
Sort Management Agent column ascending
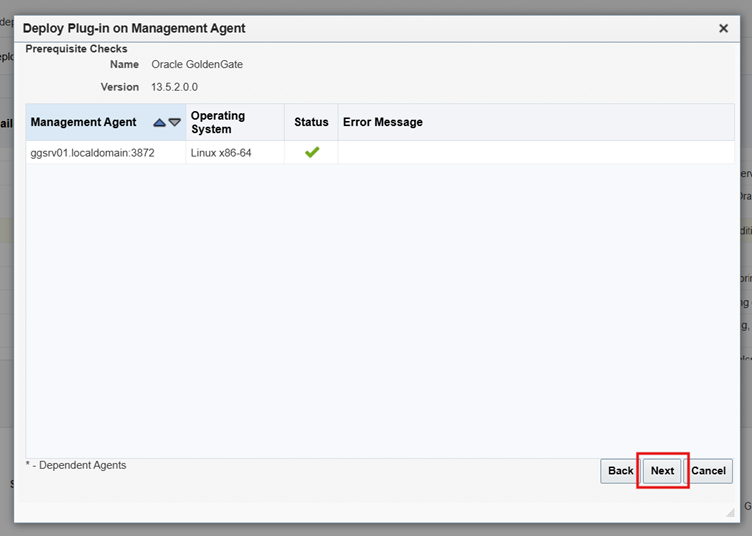[x=159, y=122]
